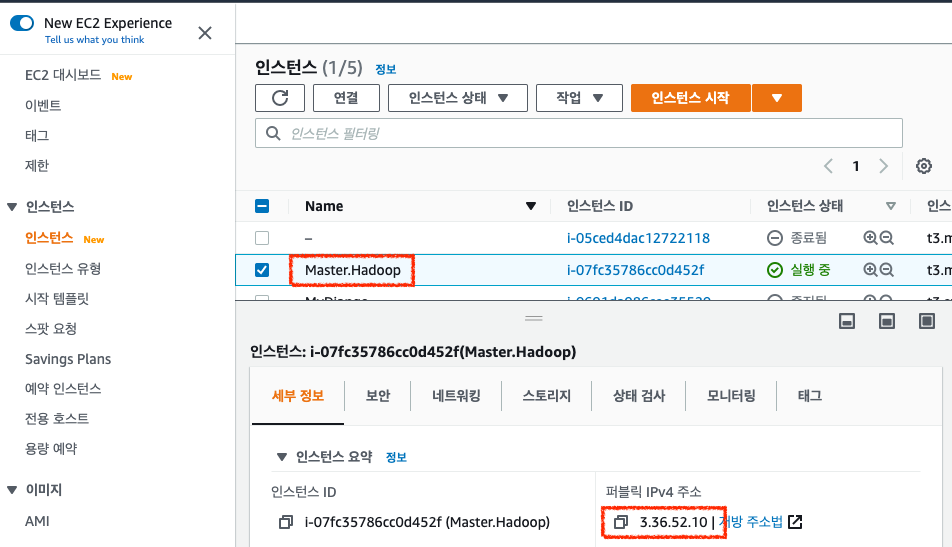Toggle the select-all instances checkbox
952x547 pixels.
pyautogui.click(x=262, y=206)
